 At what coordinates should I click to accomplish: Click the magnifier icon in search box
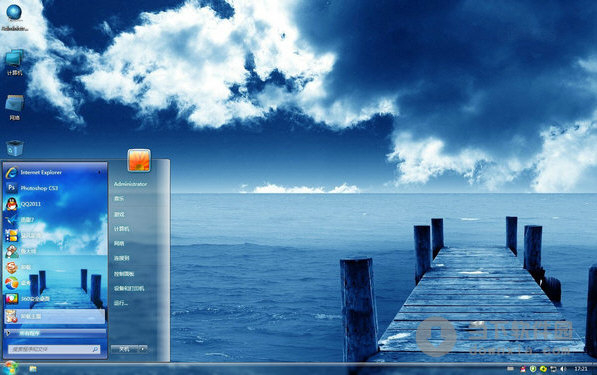[95, 349]
